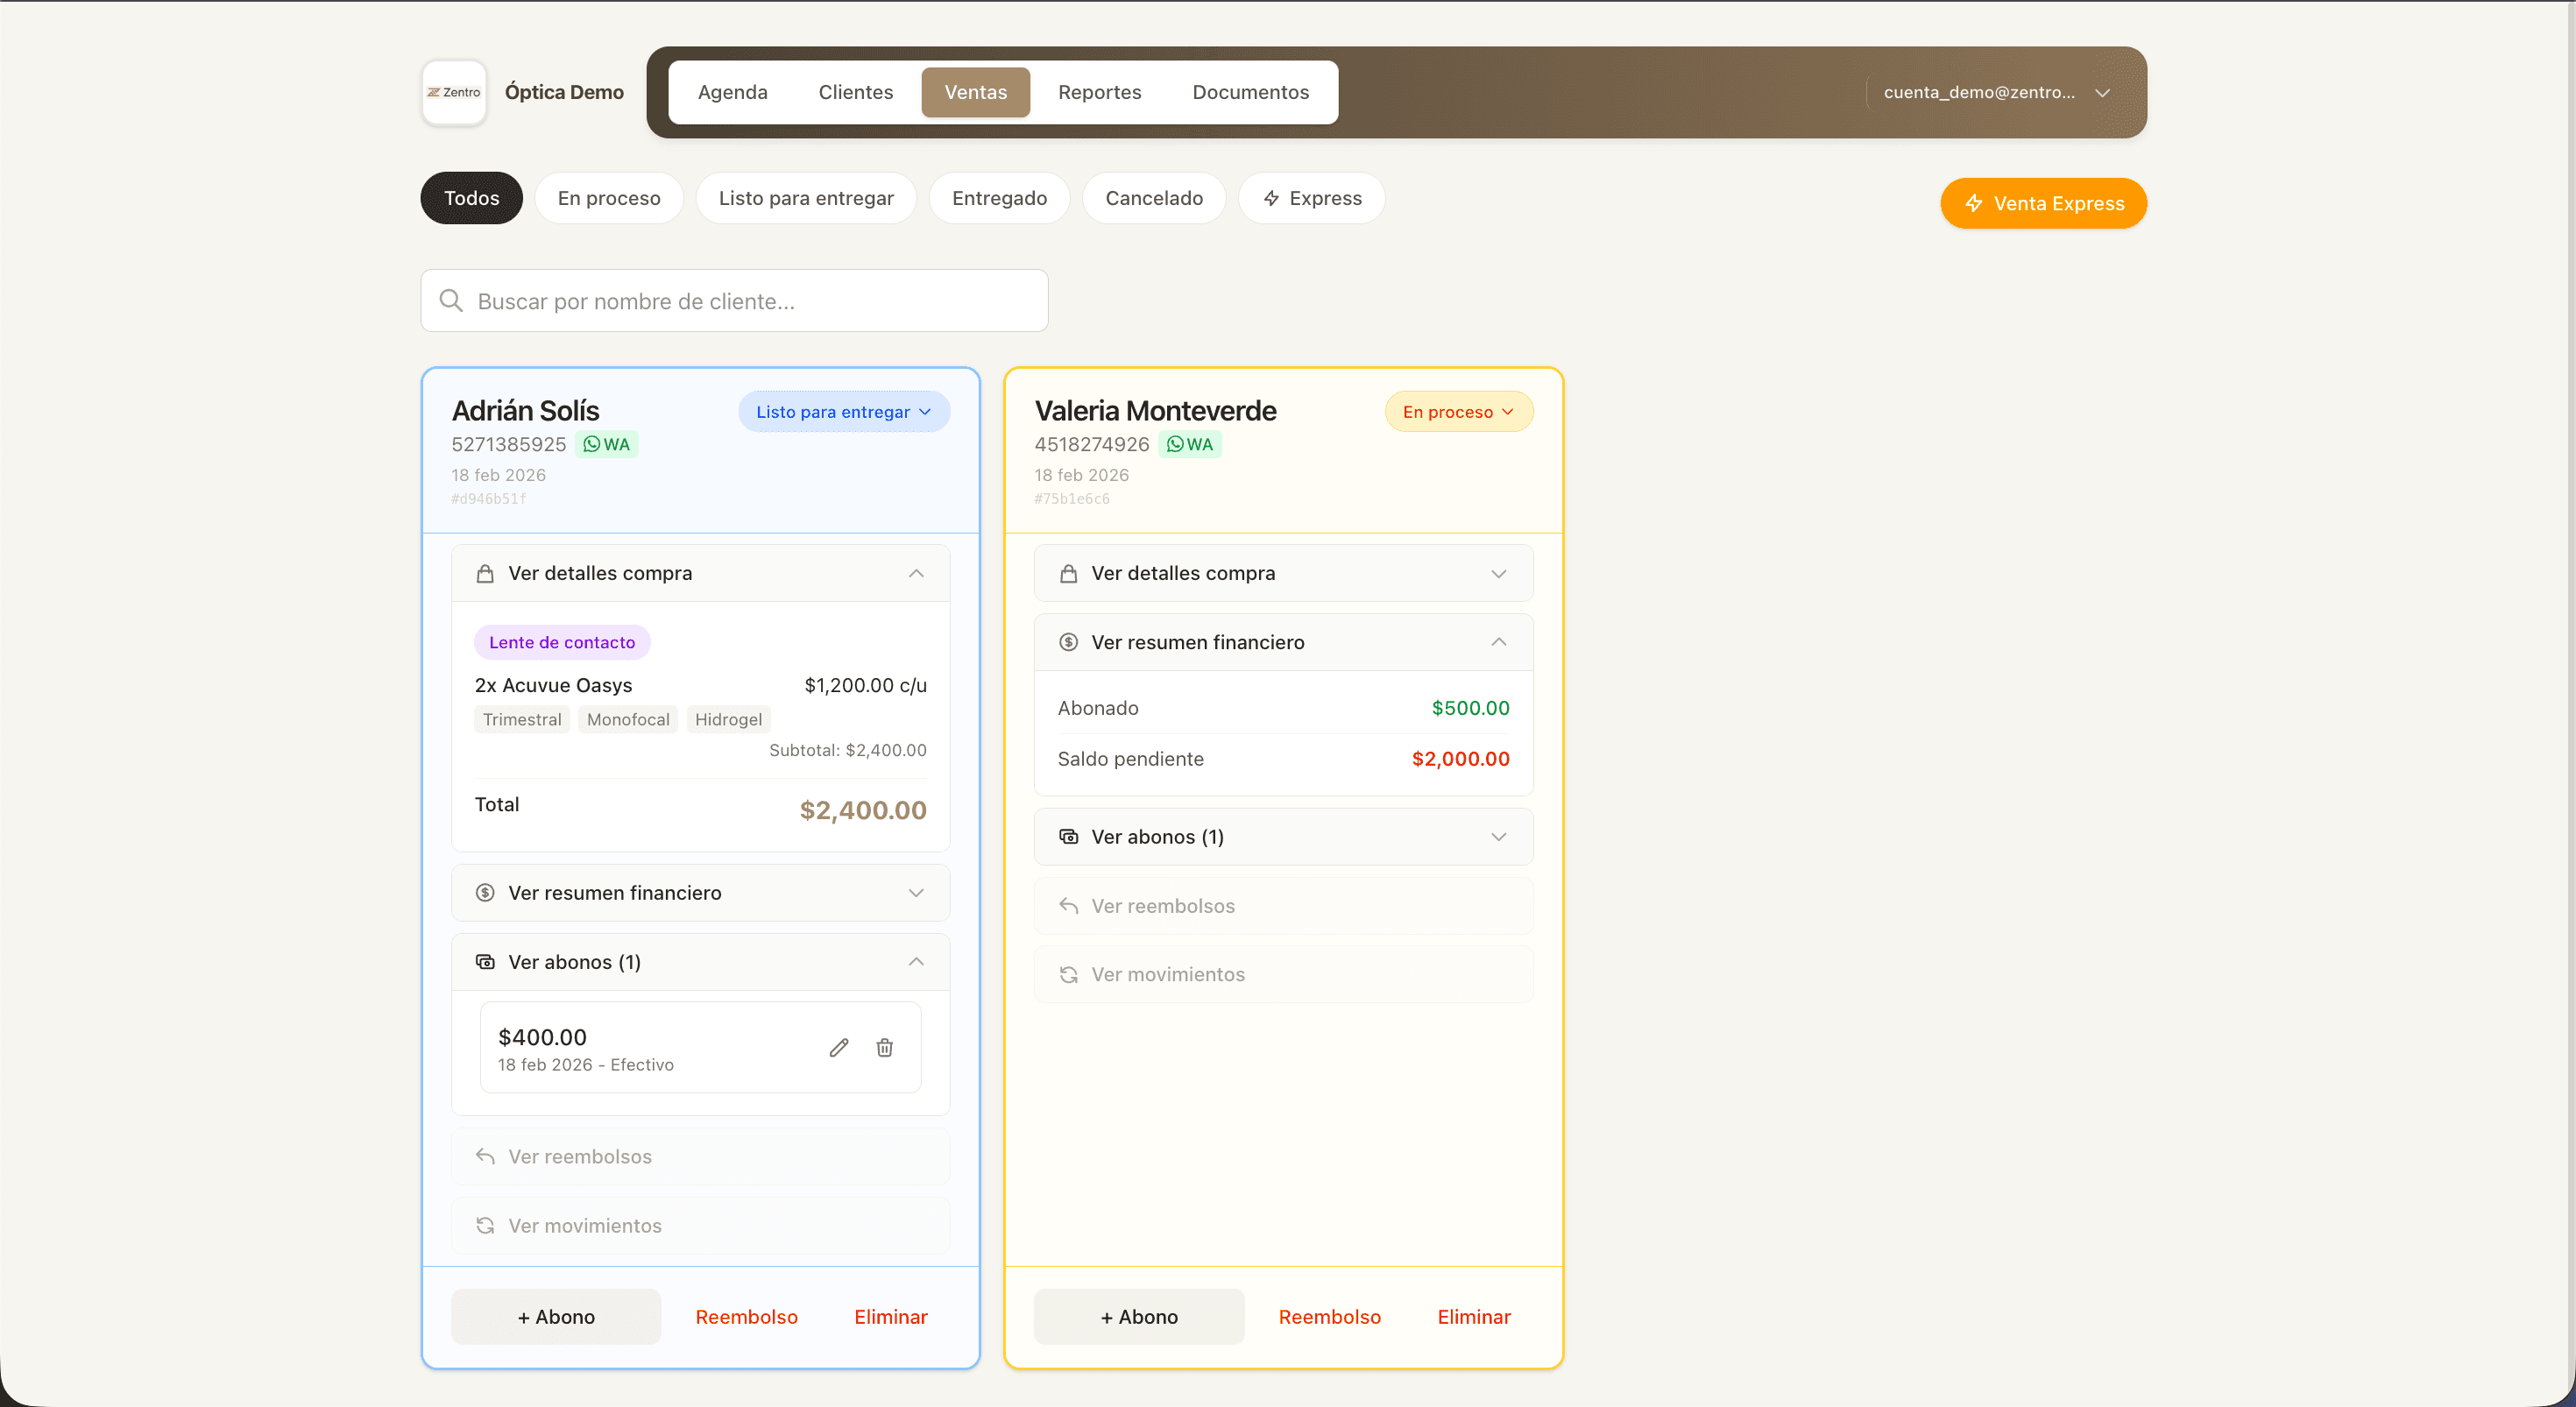Click the Zentro logo next to Óptica Demo
Viewport: 2576px width, 1407px height.
coord(453,92)
